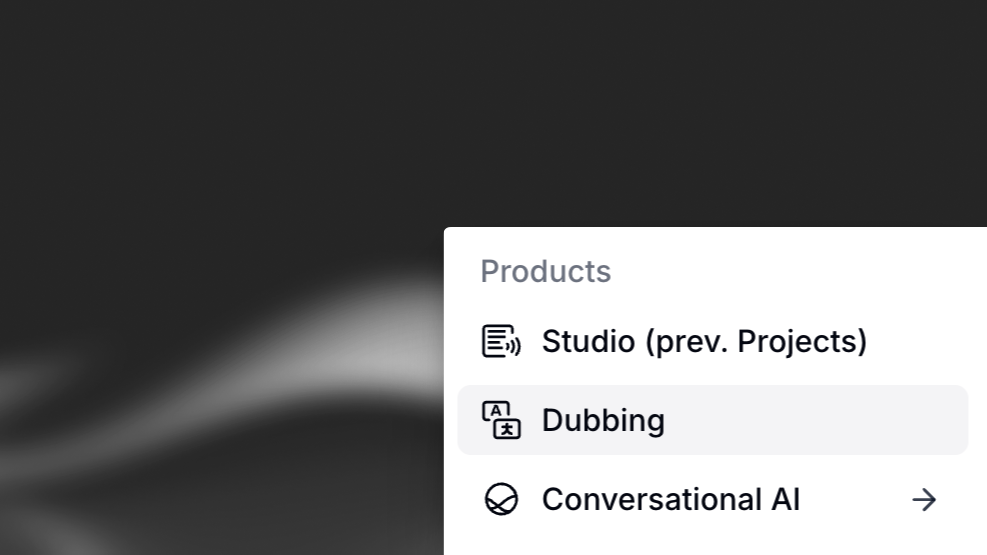This screenshot has width=987, height=555.
Task: Open Studio (prev. Projects)
Action: (704, 341)
